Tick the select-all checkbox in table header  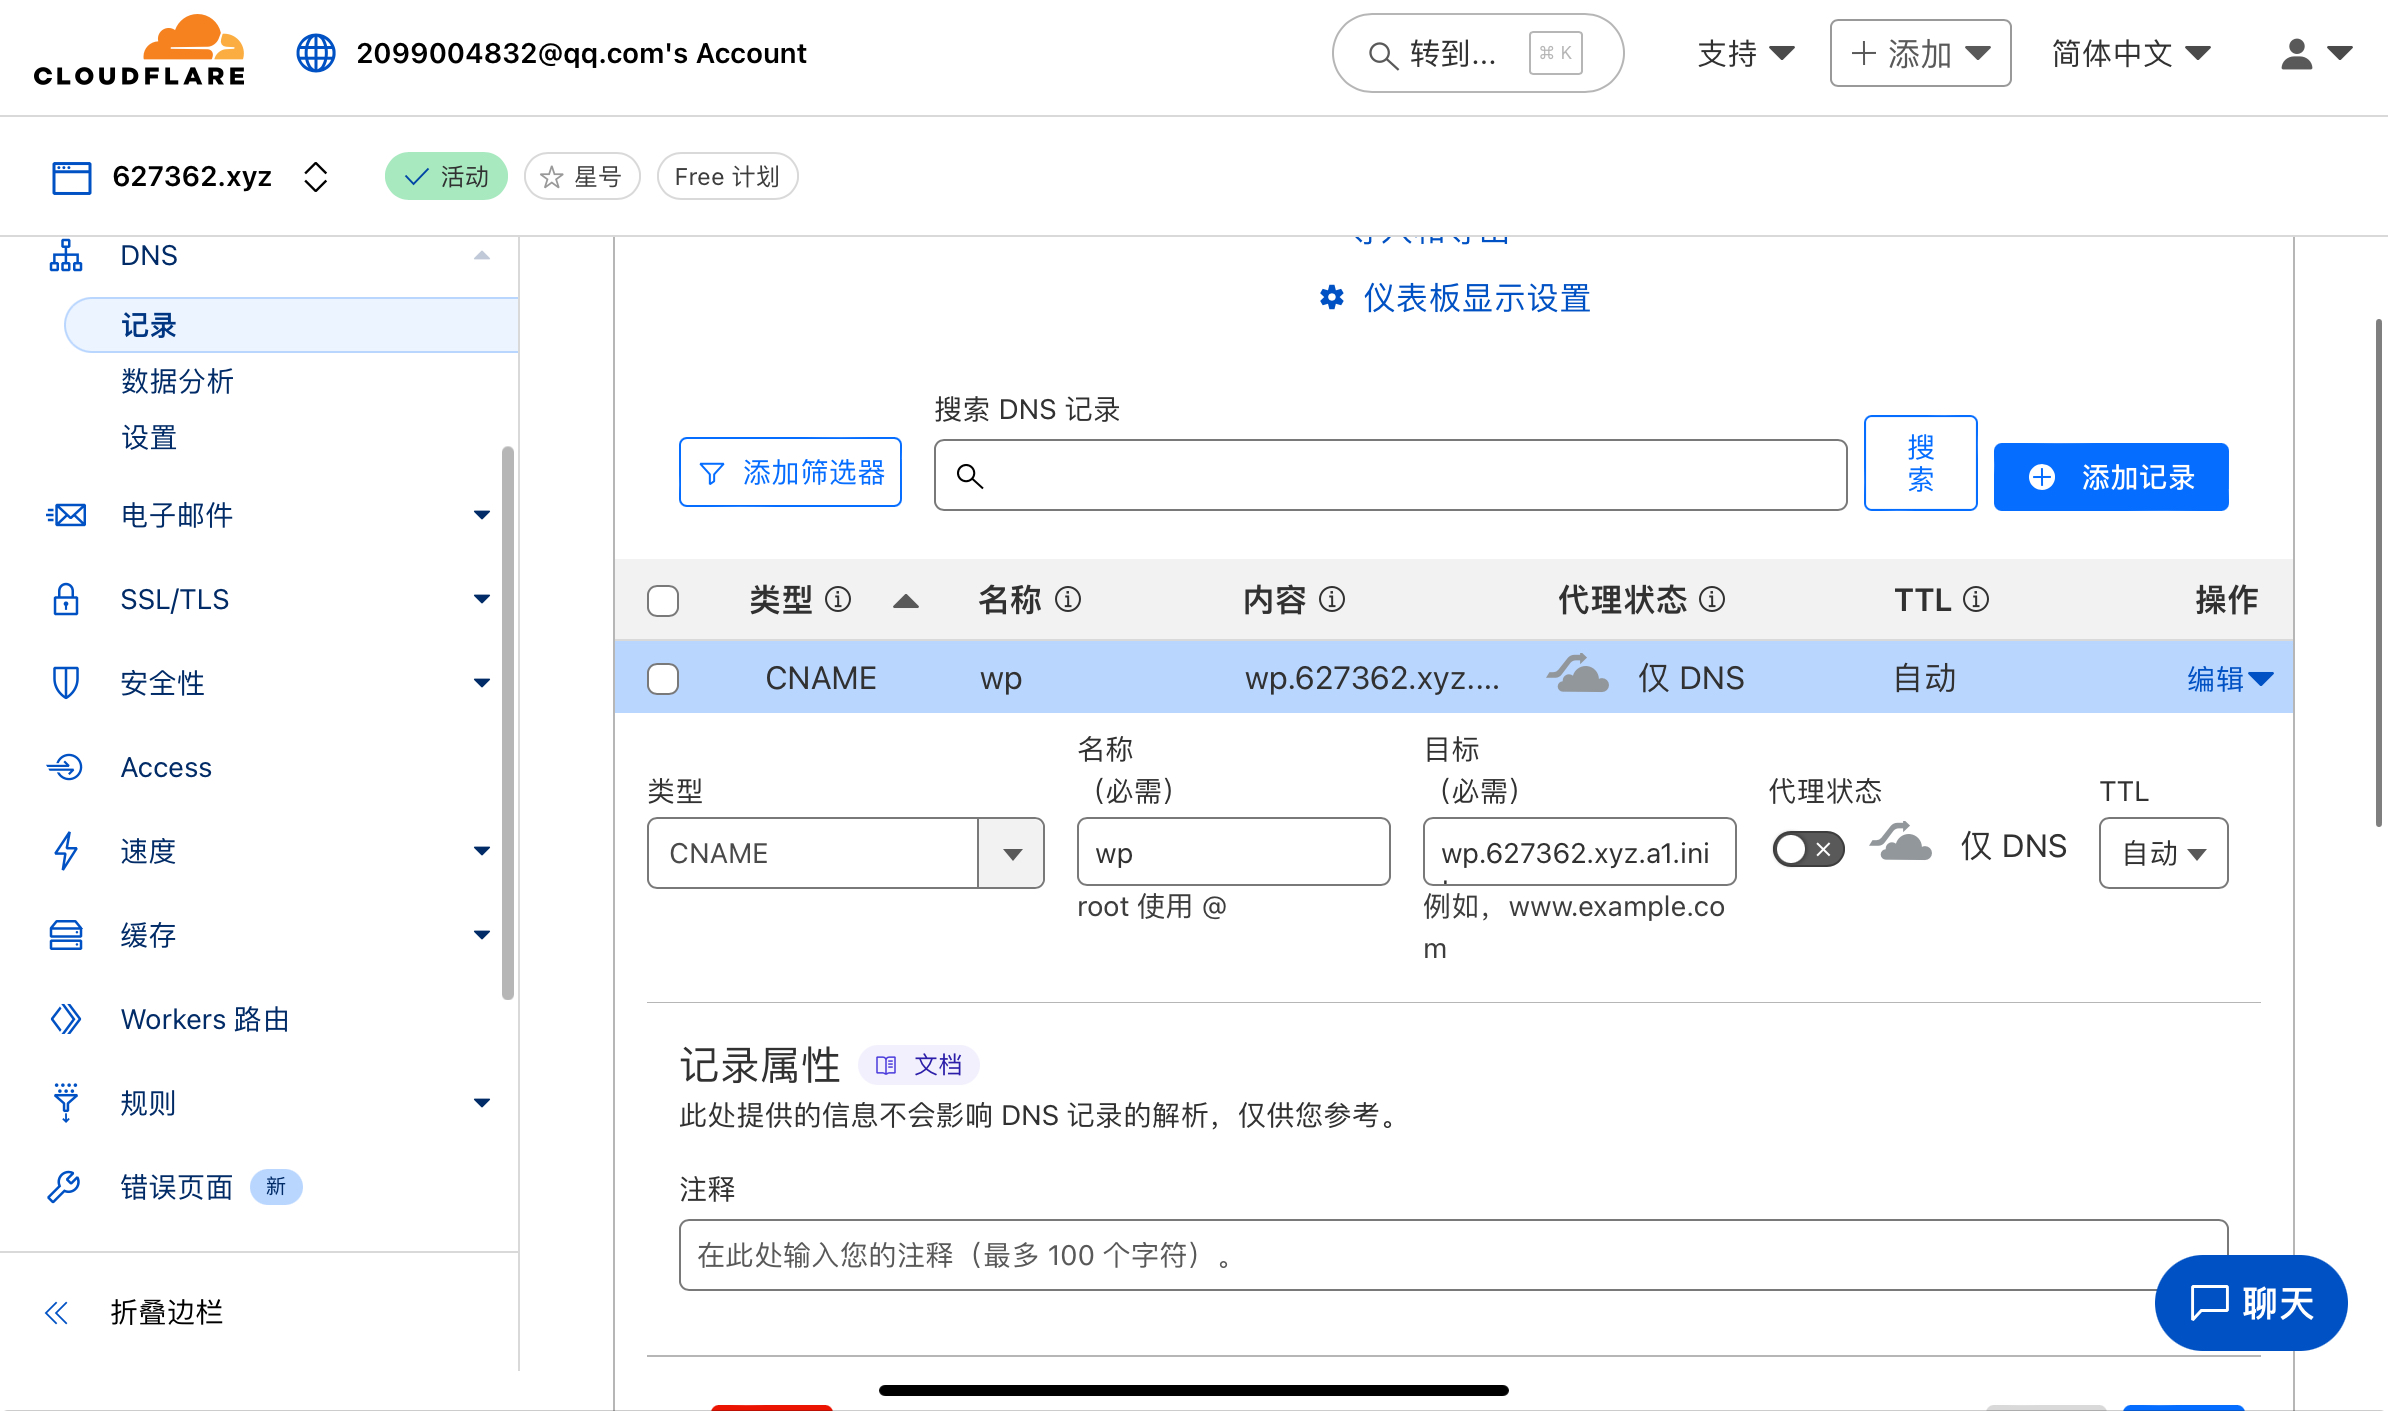(x=663, y=601)
